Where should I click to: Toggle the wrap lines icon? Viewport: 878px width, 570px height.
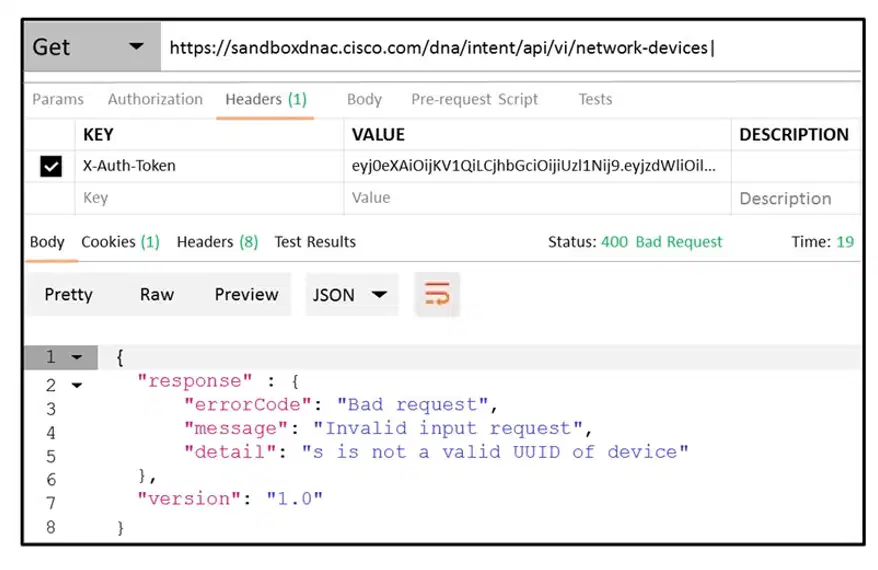[437, 295]
